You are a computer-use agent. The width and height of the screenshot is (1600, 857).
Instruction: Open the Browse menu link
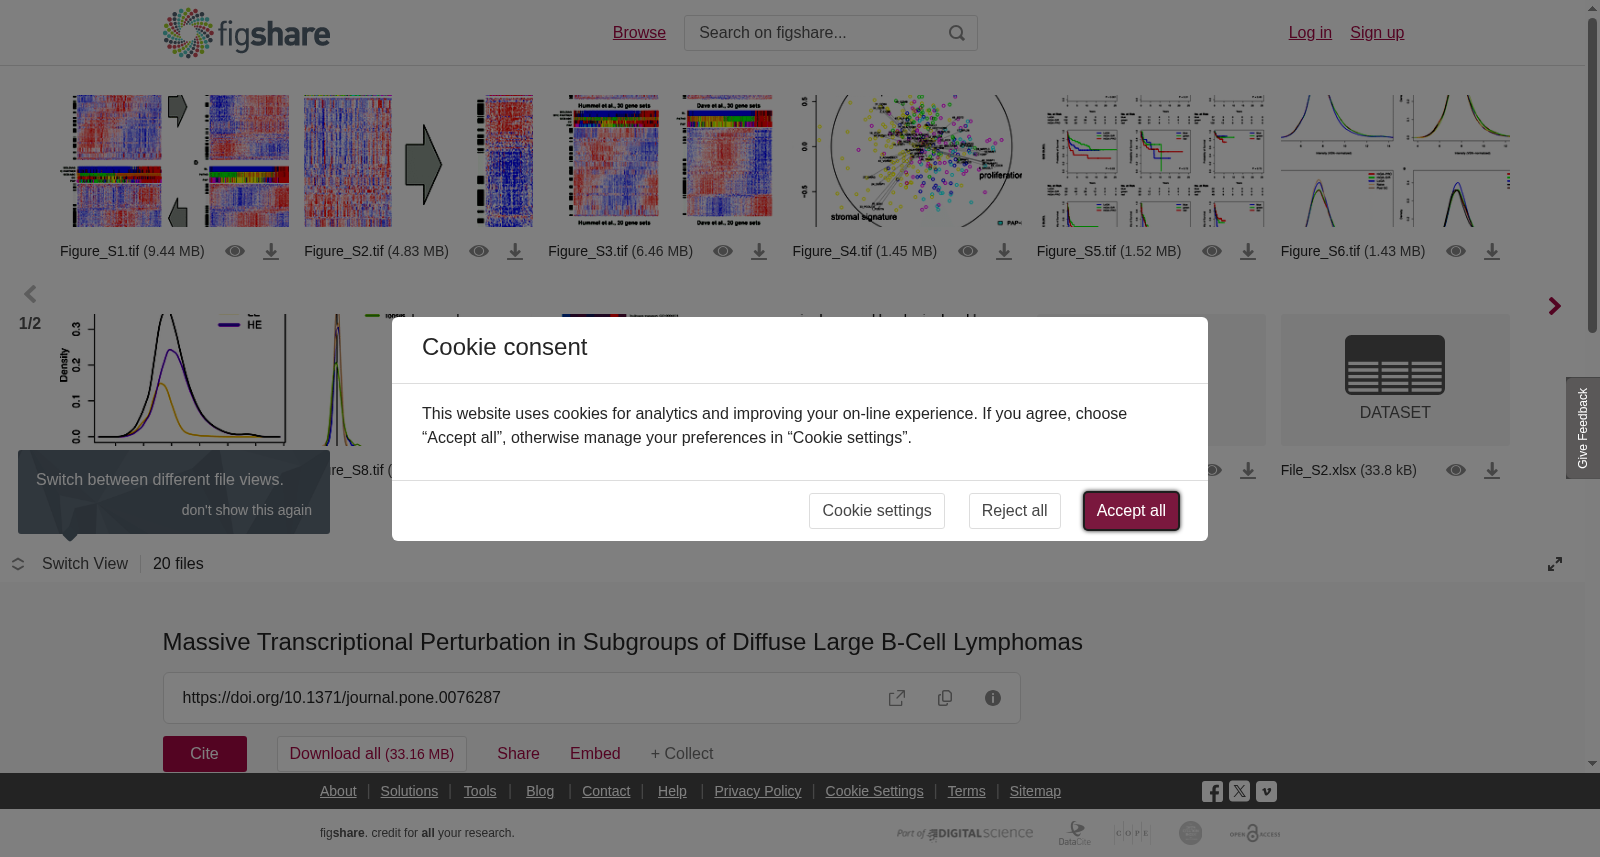(639, 33)
